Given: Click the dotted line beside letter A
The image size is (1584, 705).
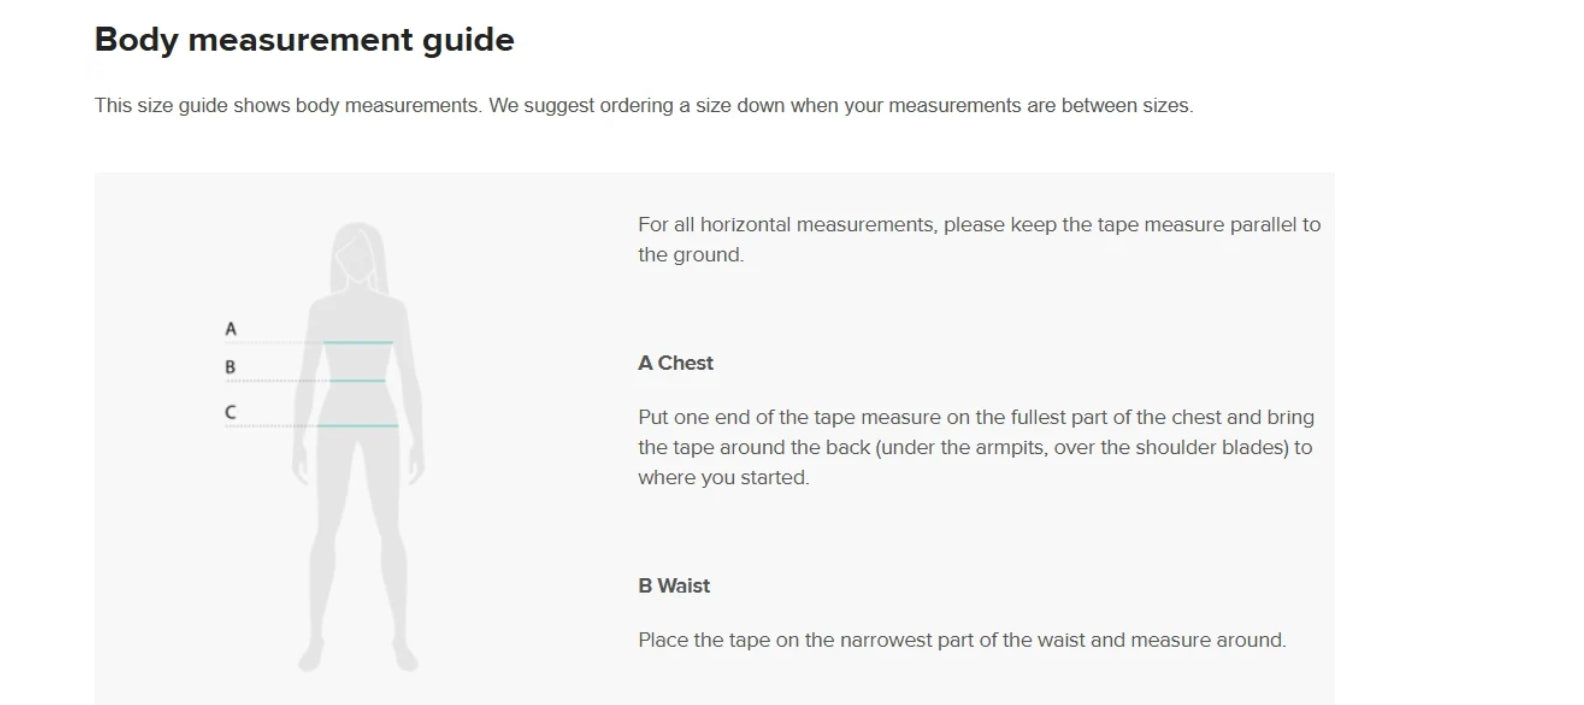Looking at the screenshot, I should 274,343.
